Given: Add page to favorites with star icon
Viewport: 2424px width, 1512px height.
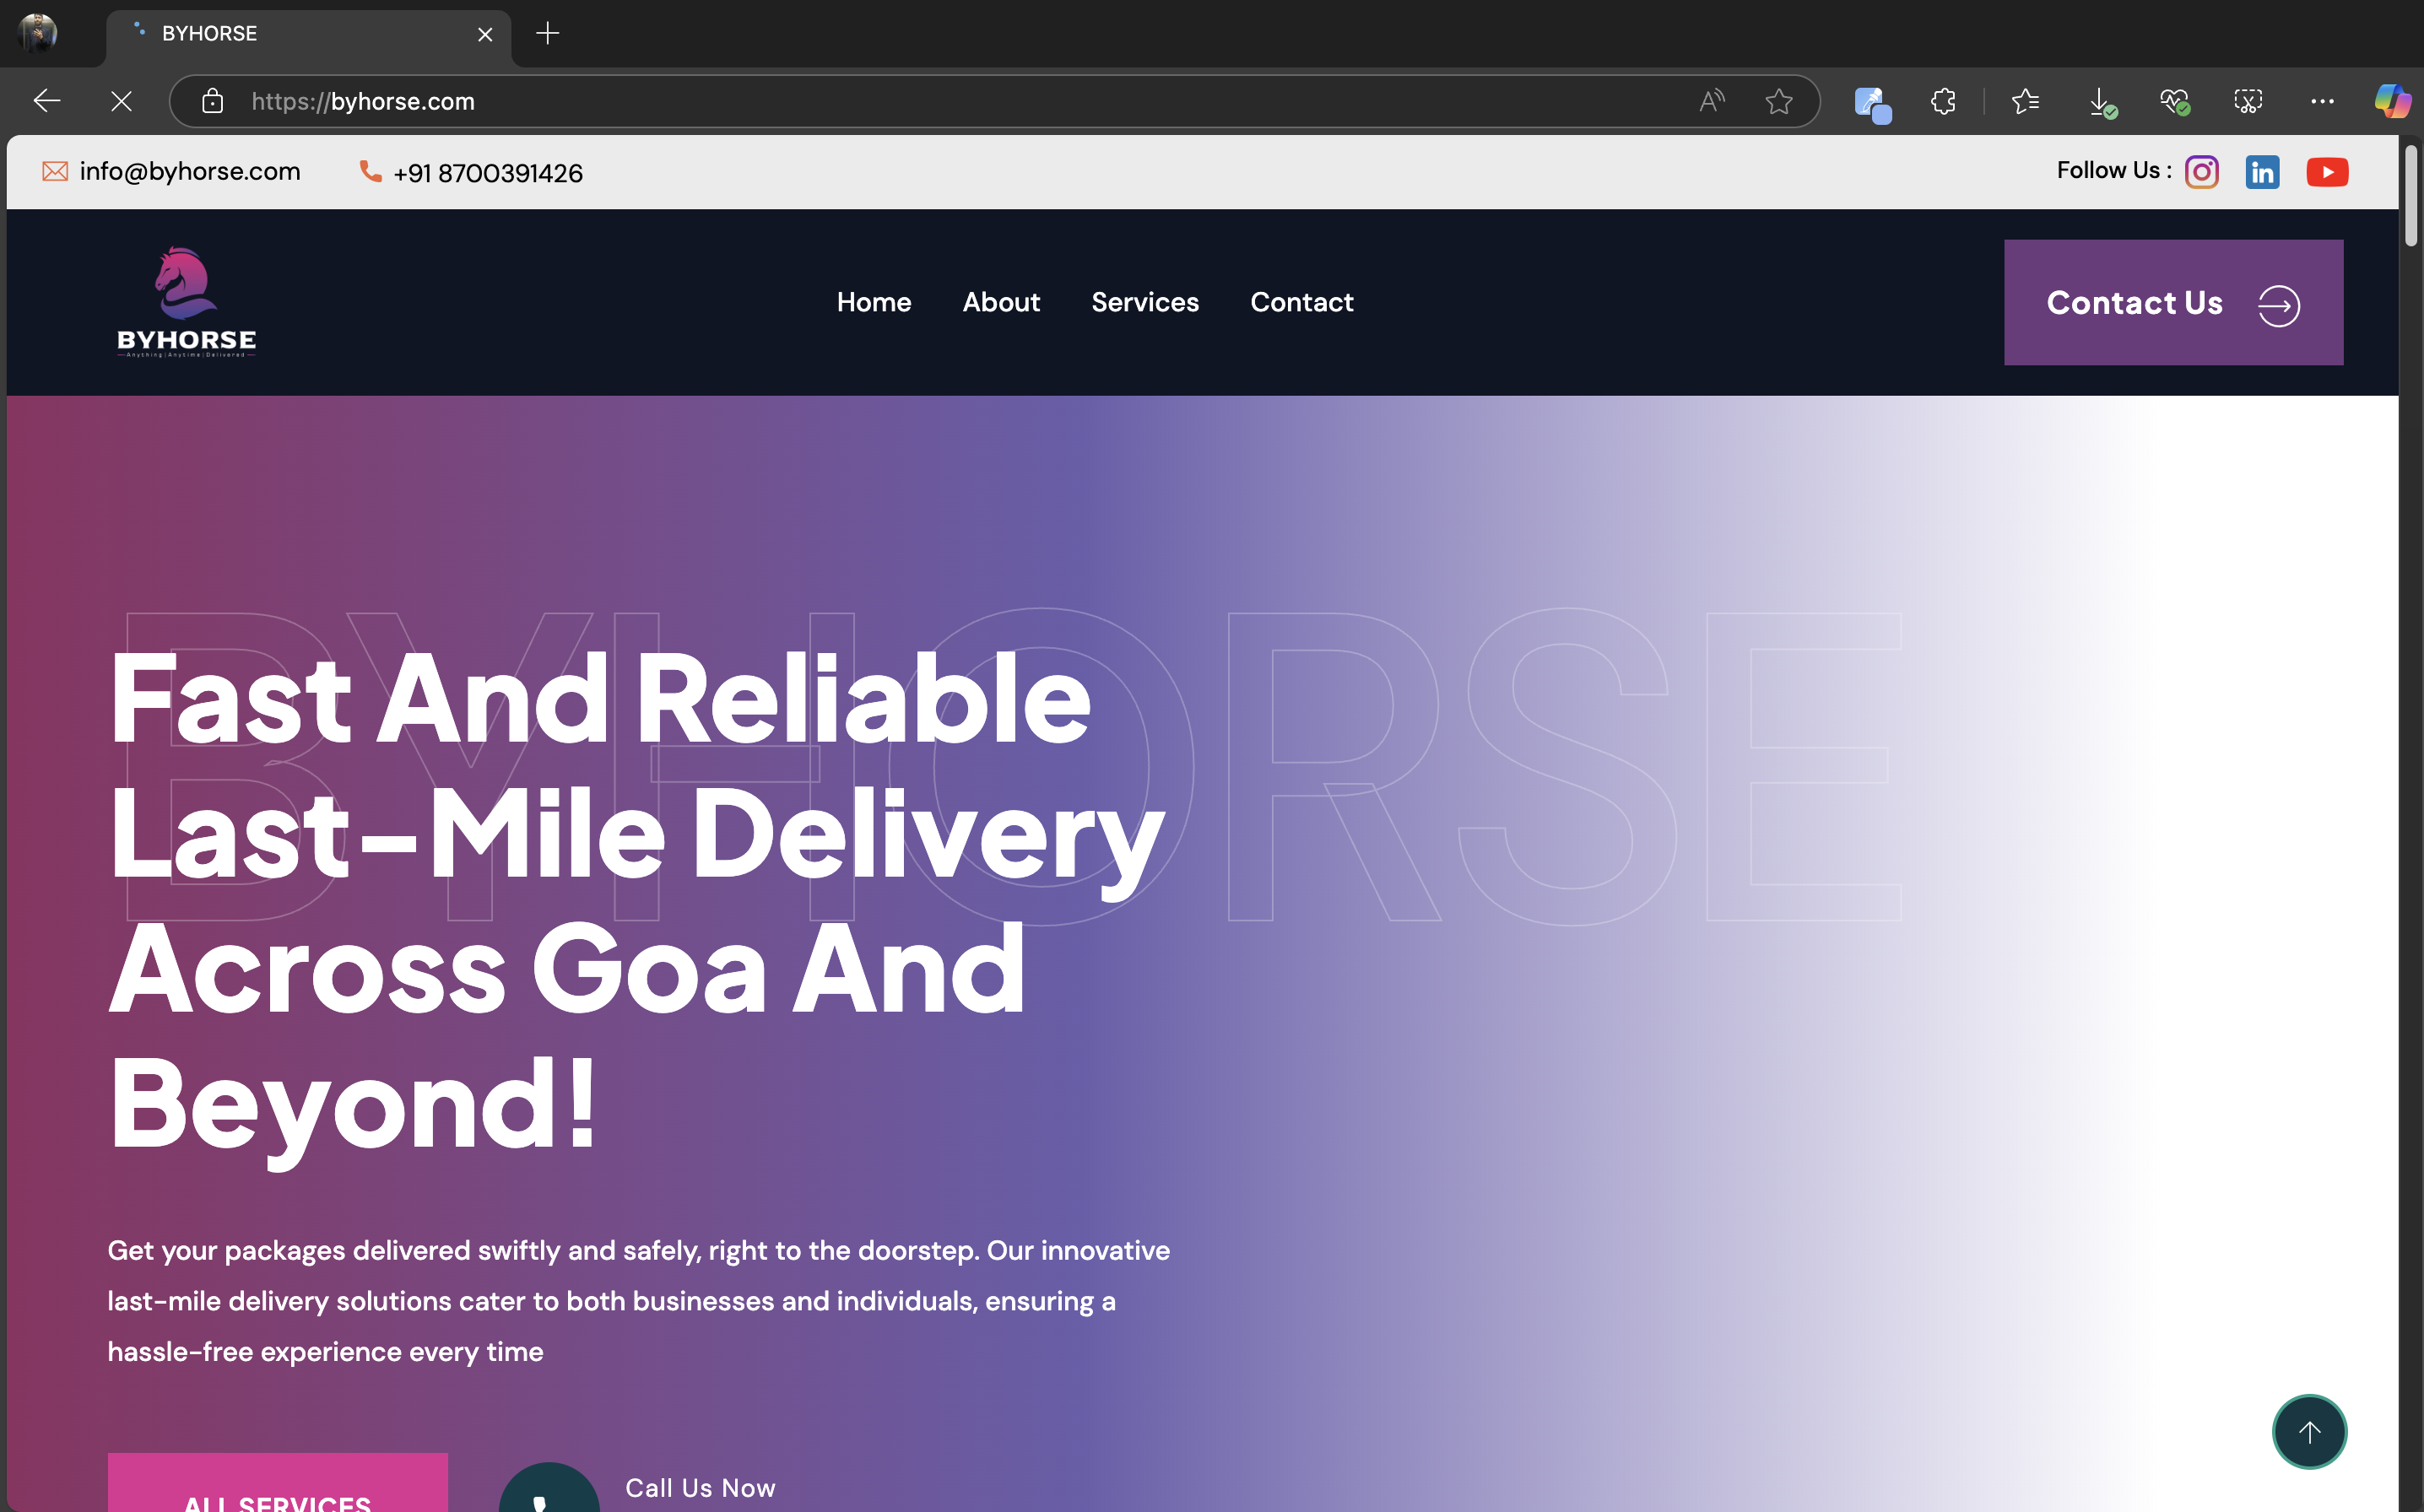Looking at the screenshot, I should (x=1778, y=101).
